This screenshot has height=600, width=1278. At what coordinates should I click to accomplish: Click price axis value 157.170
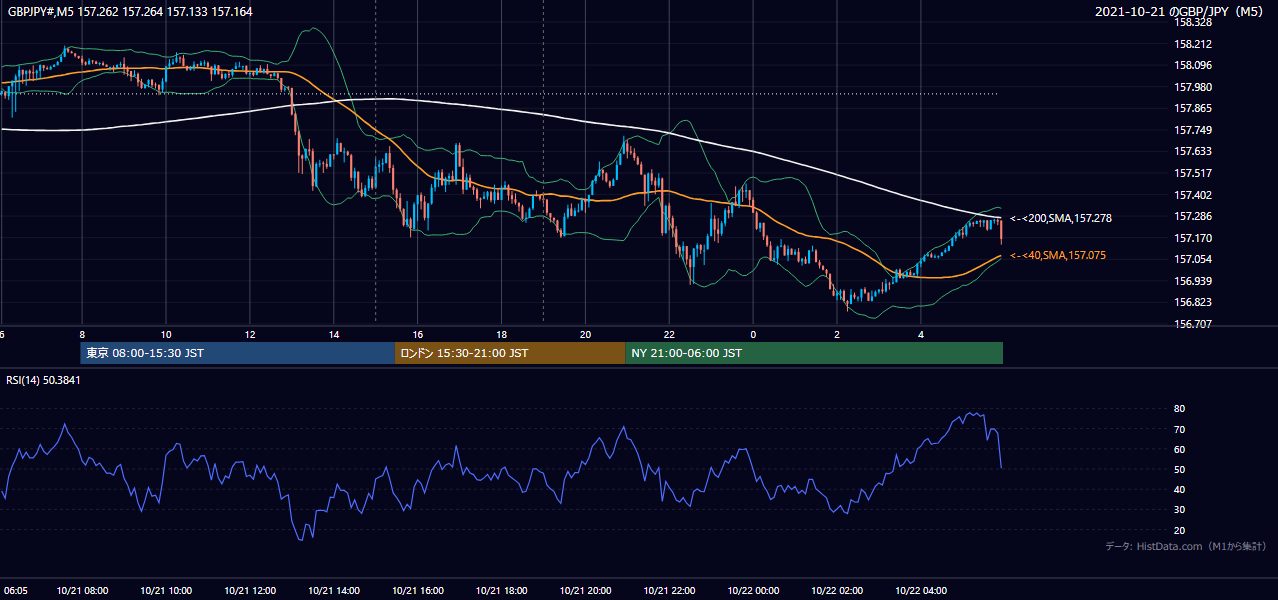click(x=1194, y=238)
